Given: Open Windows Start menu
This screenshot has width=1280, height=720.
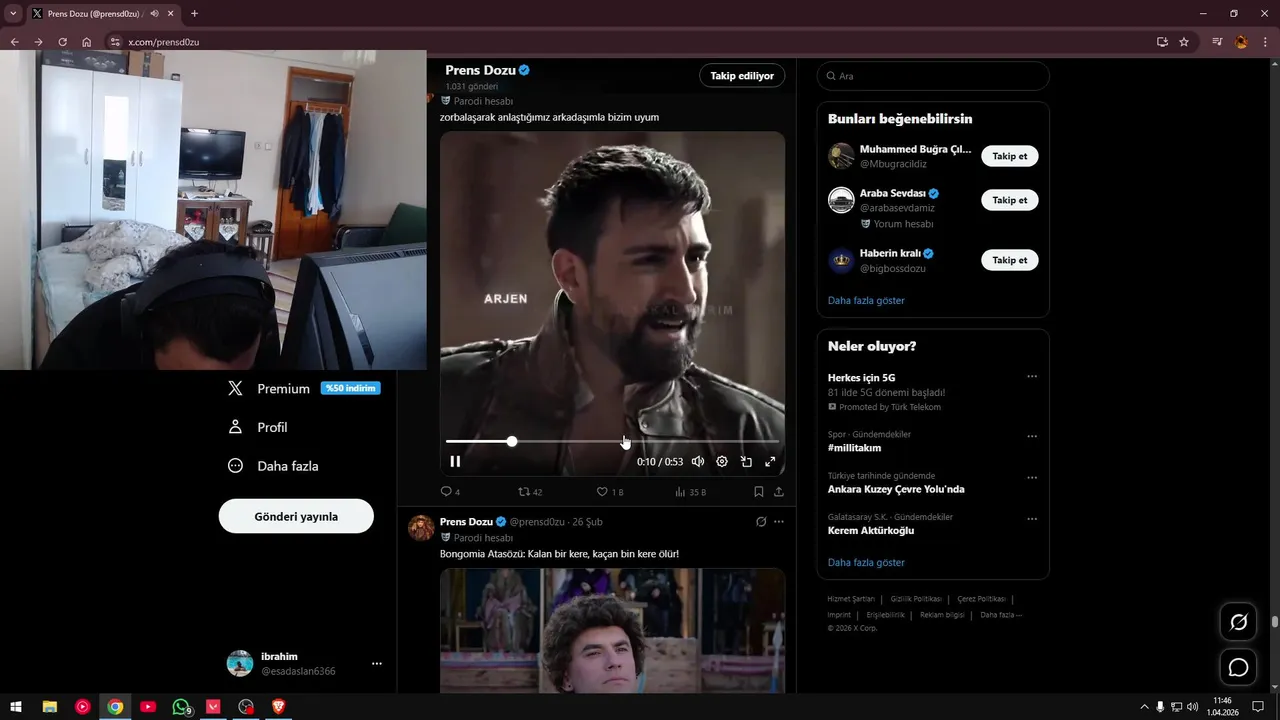Looking at the screenshot, I should coord(16,707).
